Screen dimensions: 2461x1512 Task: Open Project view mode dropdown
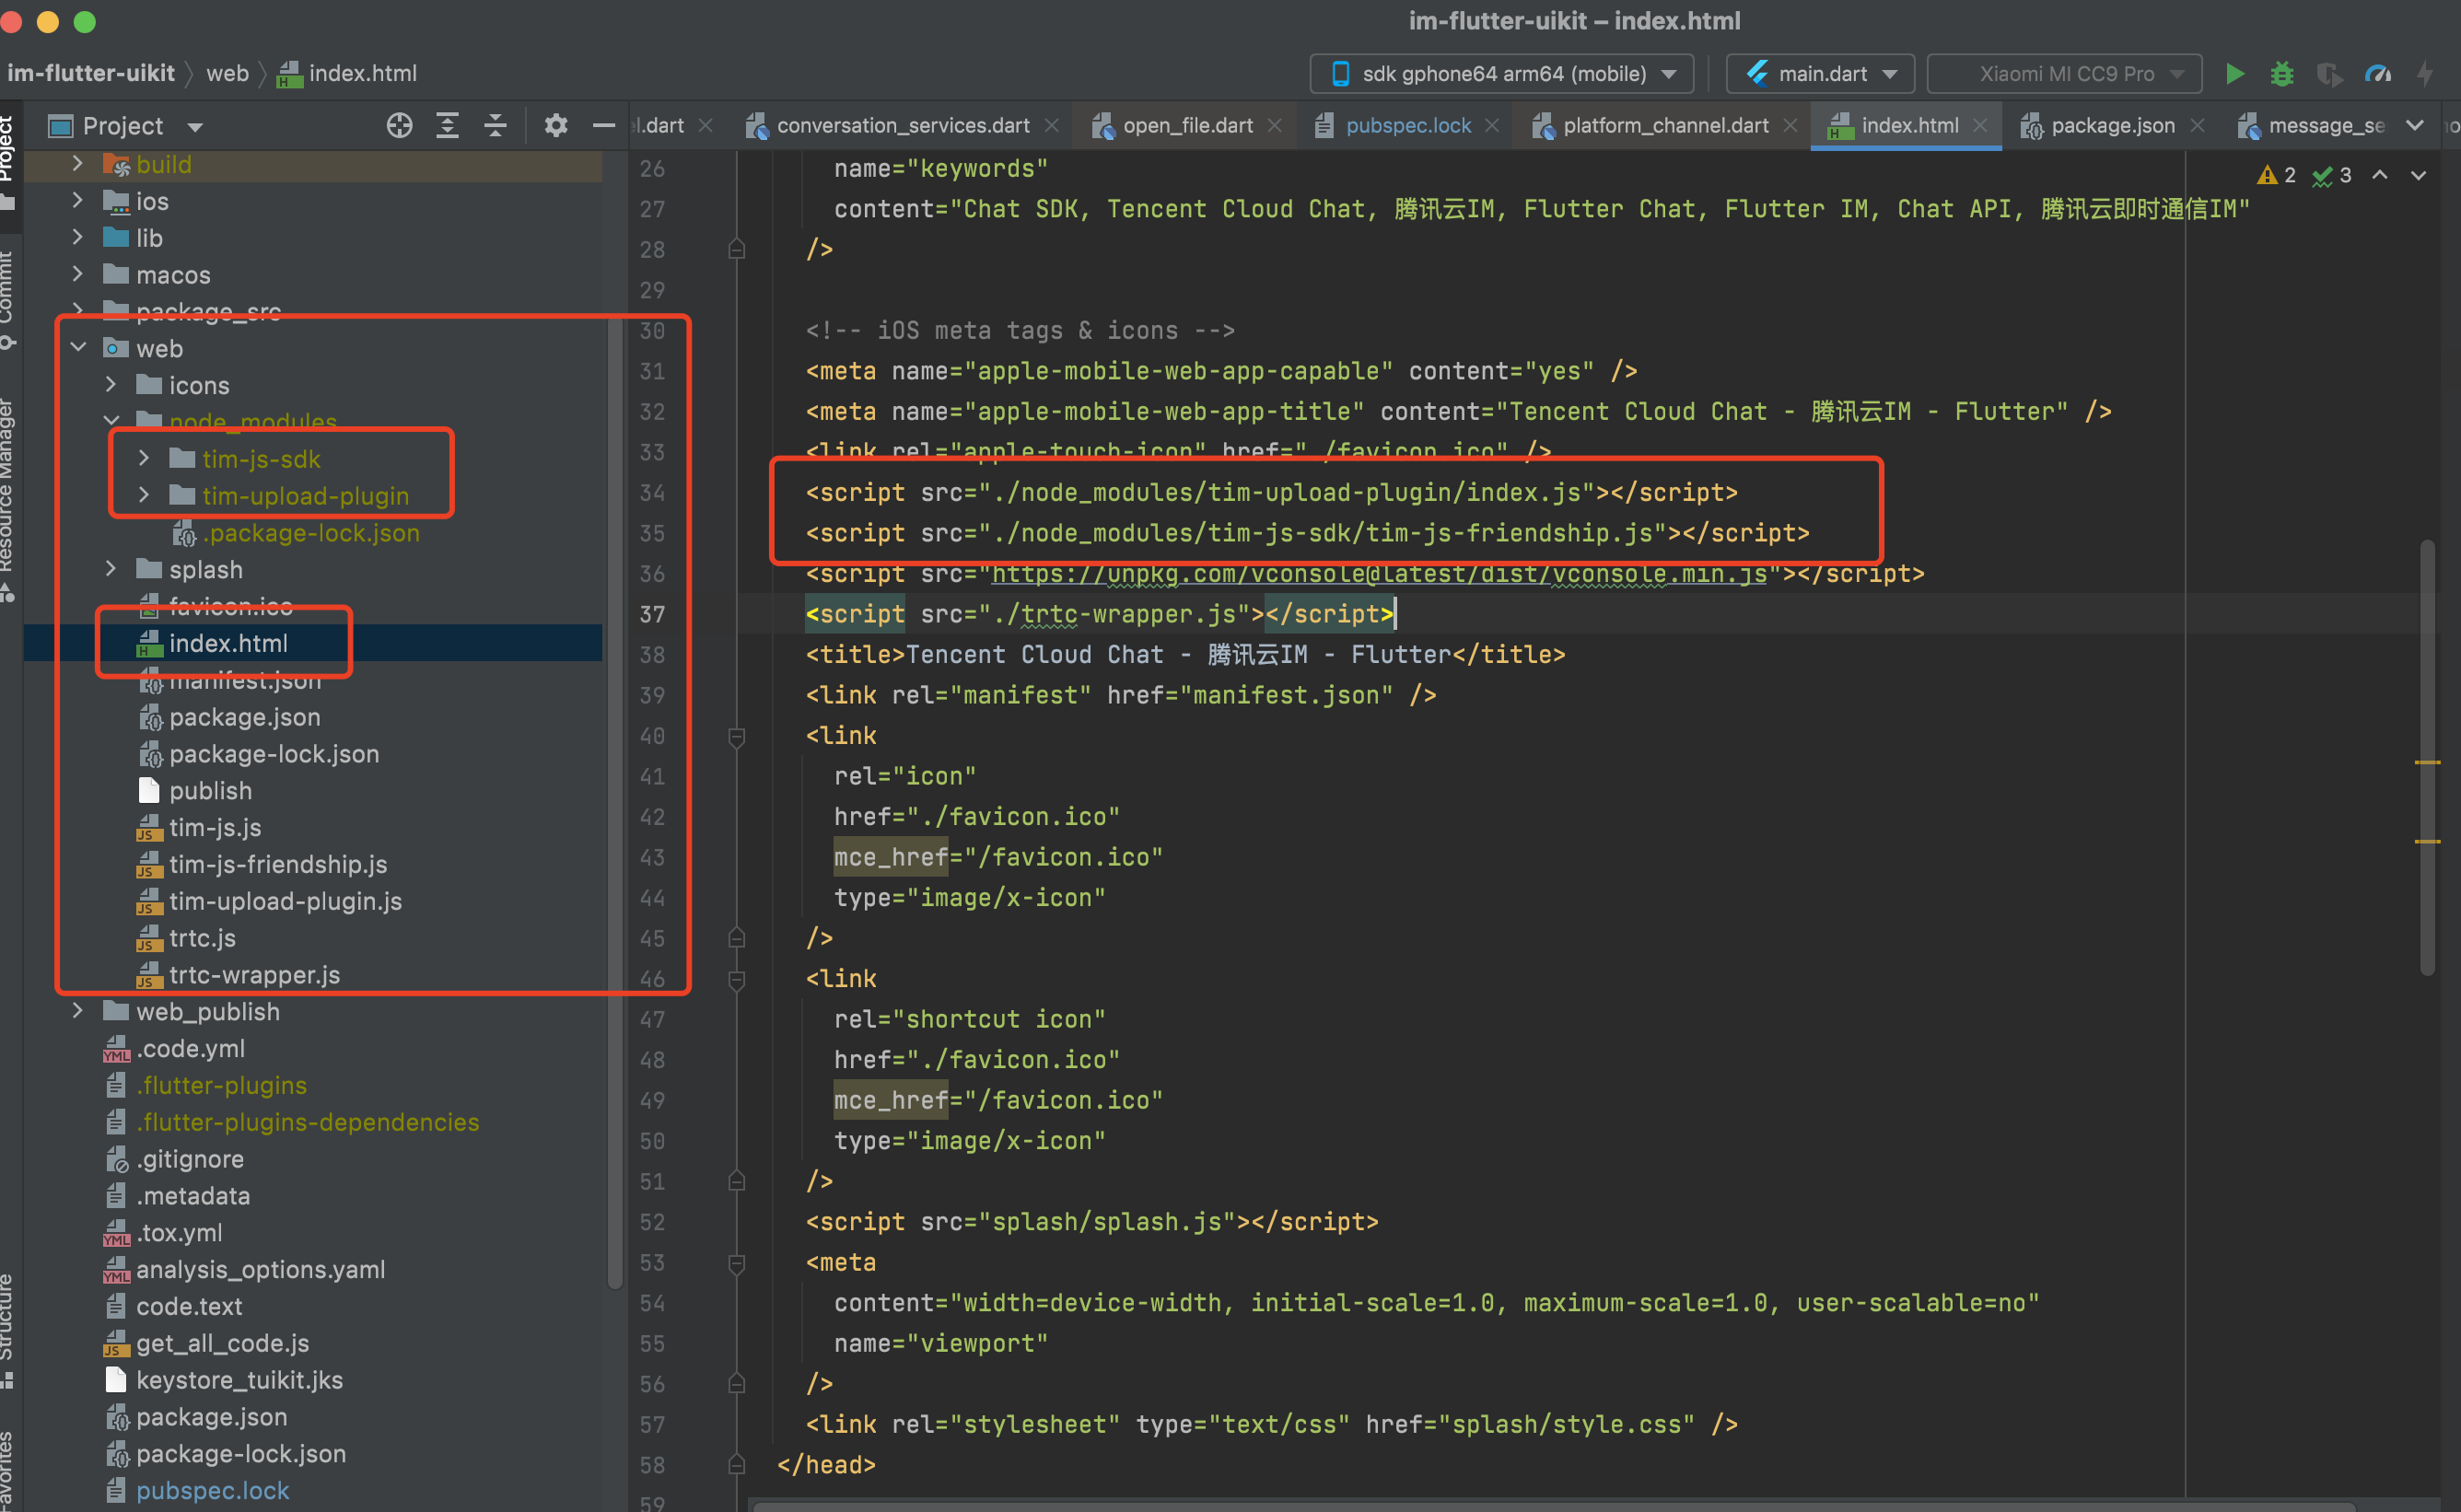click(x=195, y=127)
